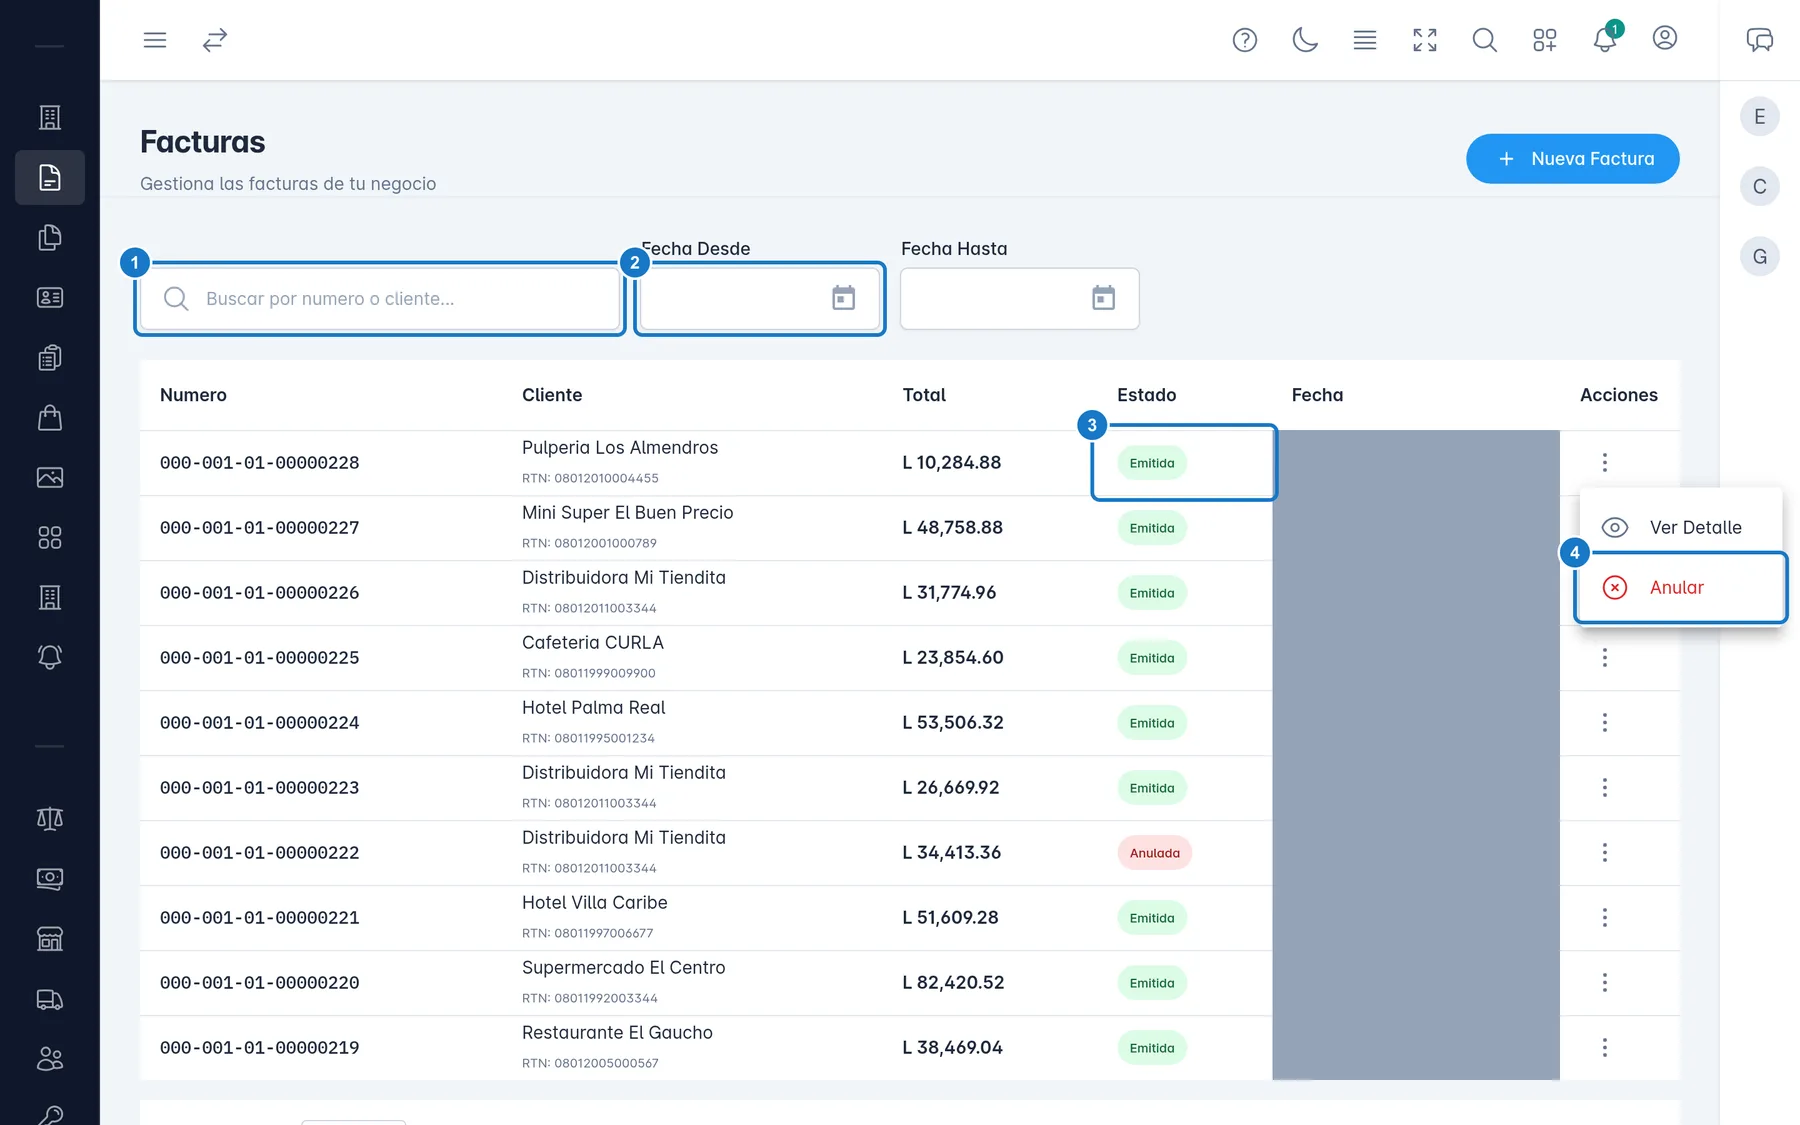
Task: Open the notifications bell icon
Action: pos(1604,40)
